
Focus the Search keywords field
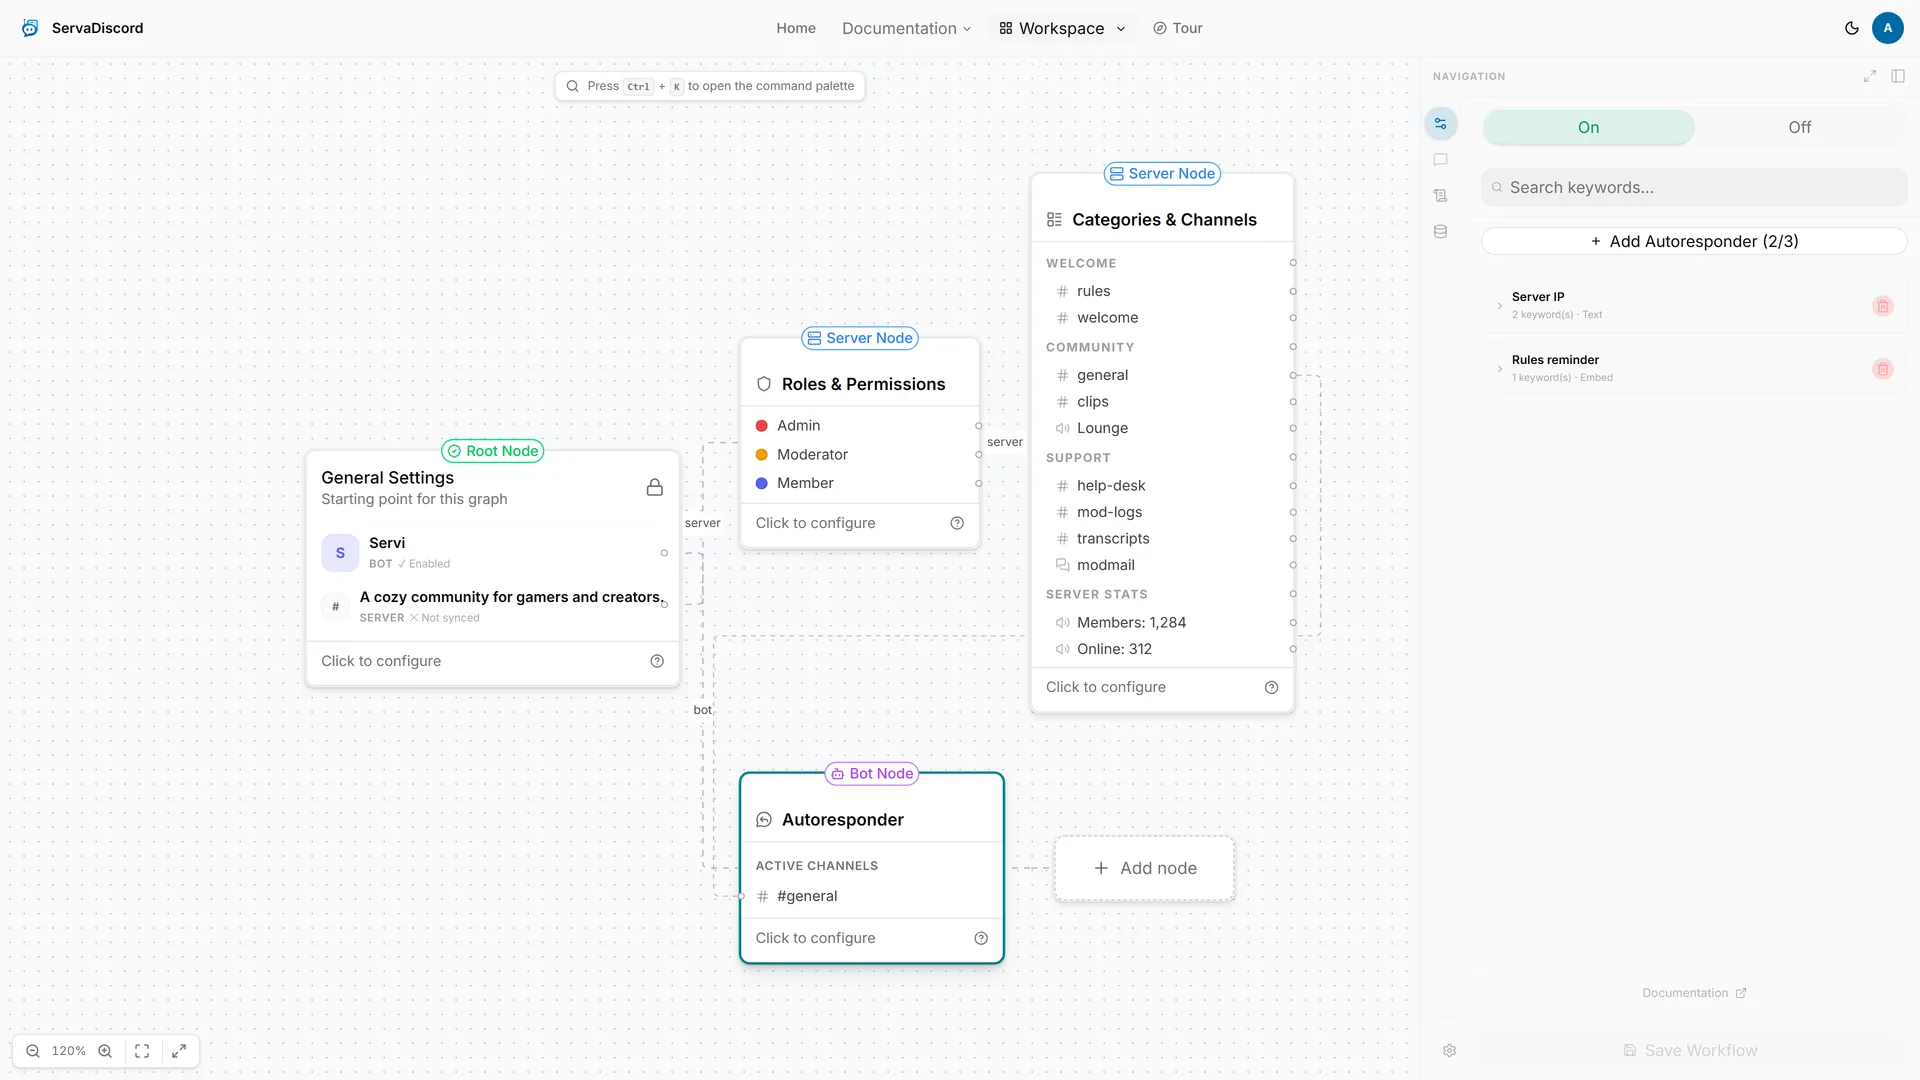1694,187
